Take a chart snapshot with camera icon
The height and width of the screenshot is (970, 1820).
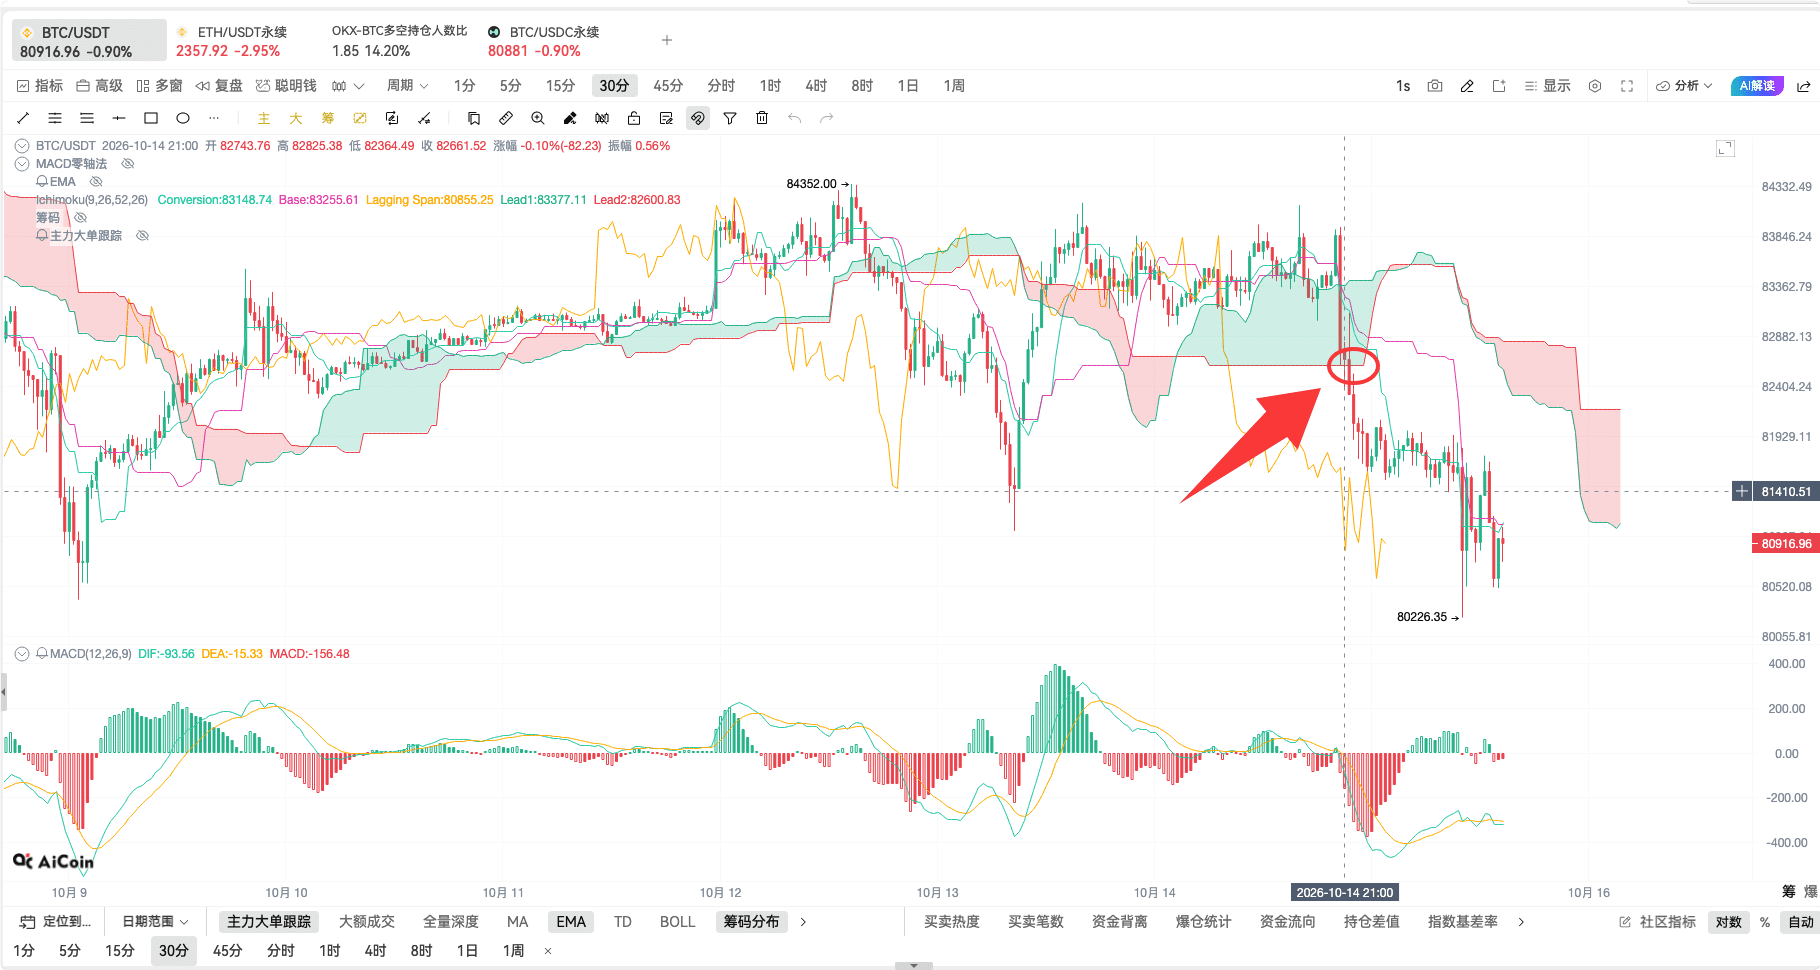(x=1435, y=86)
